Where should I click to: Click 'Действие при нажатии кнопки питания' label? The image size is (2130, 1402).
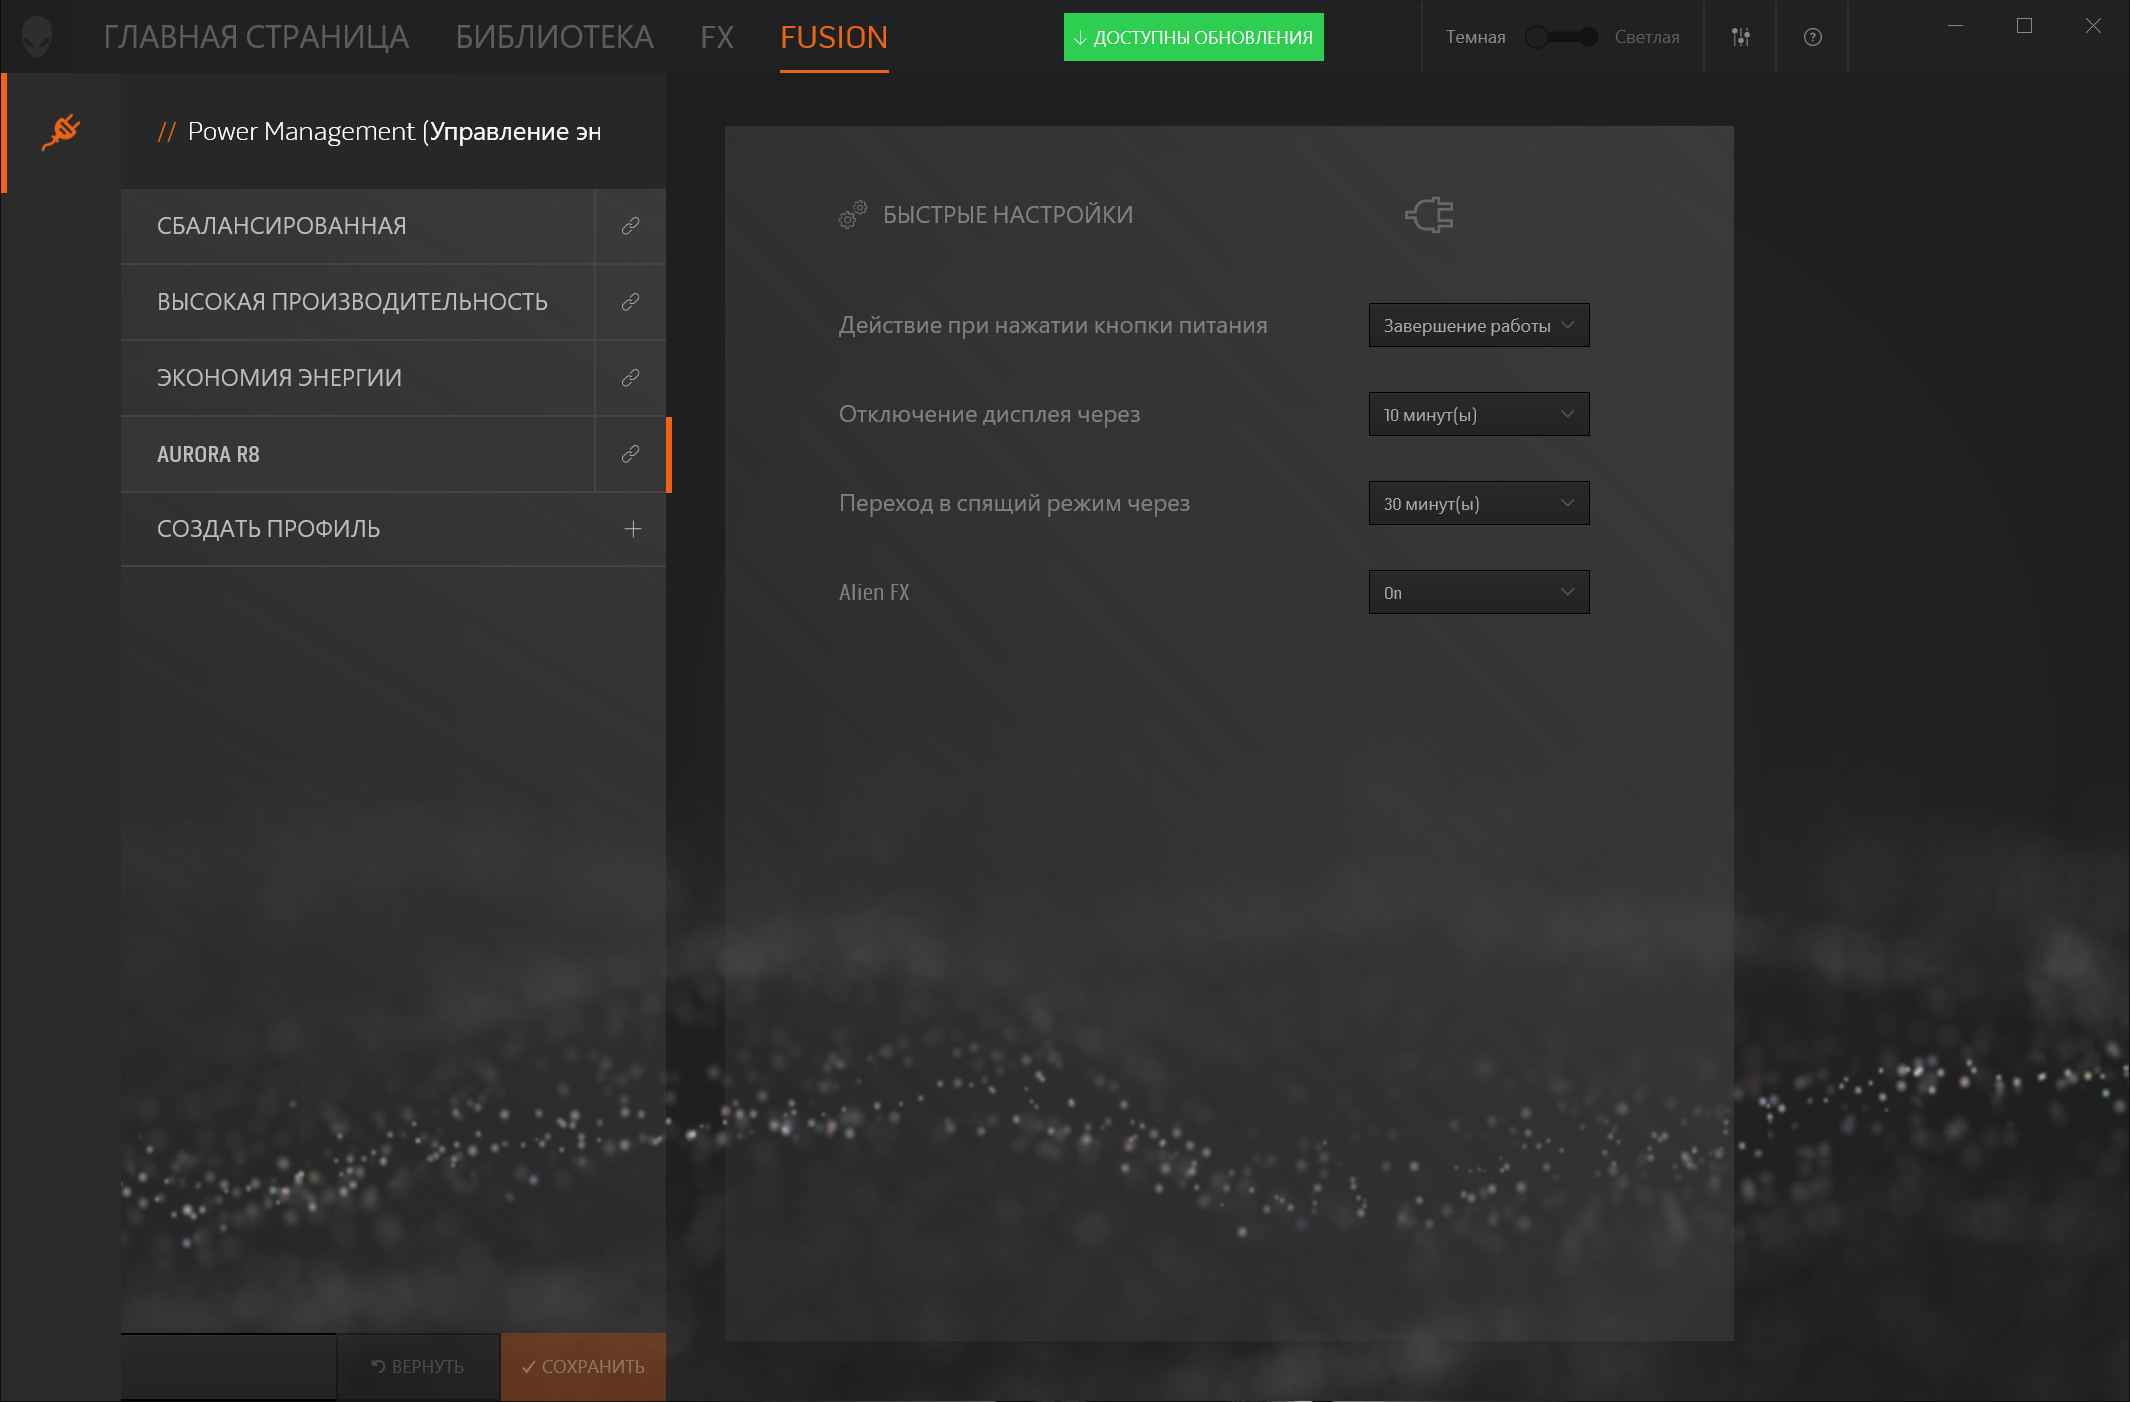pos(1053,325)
